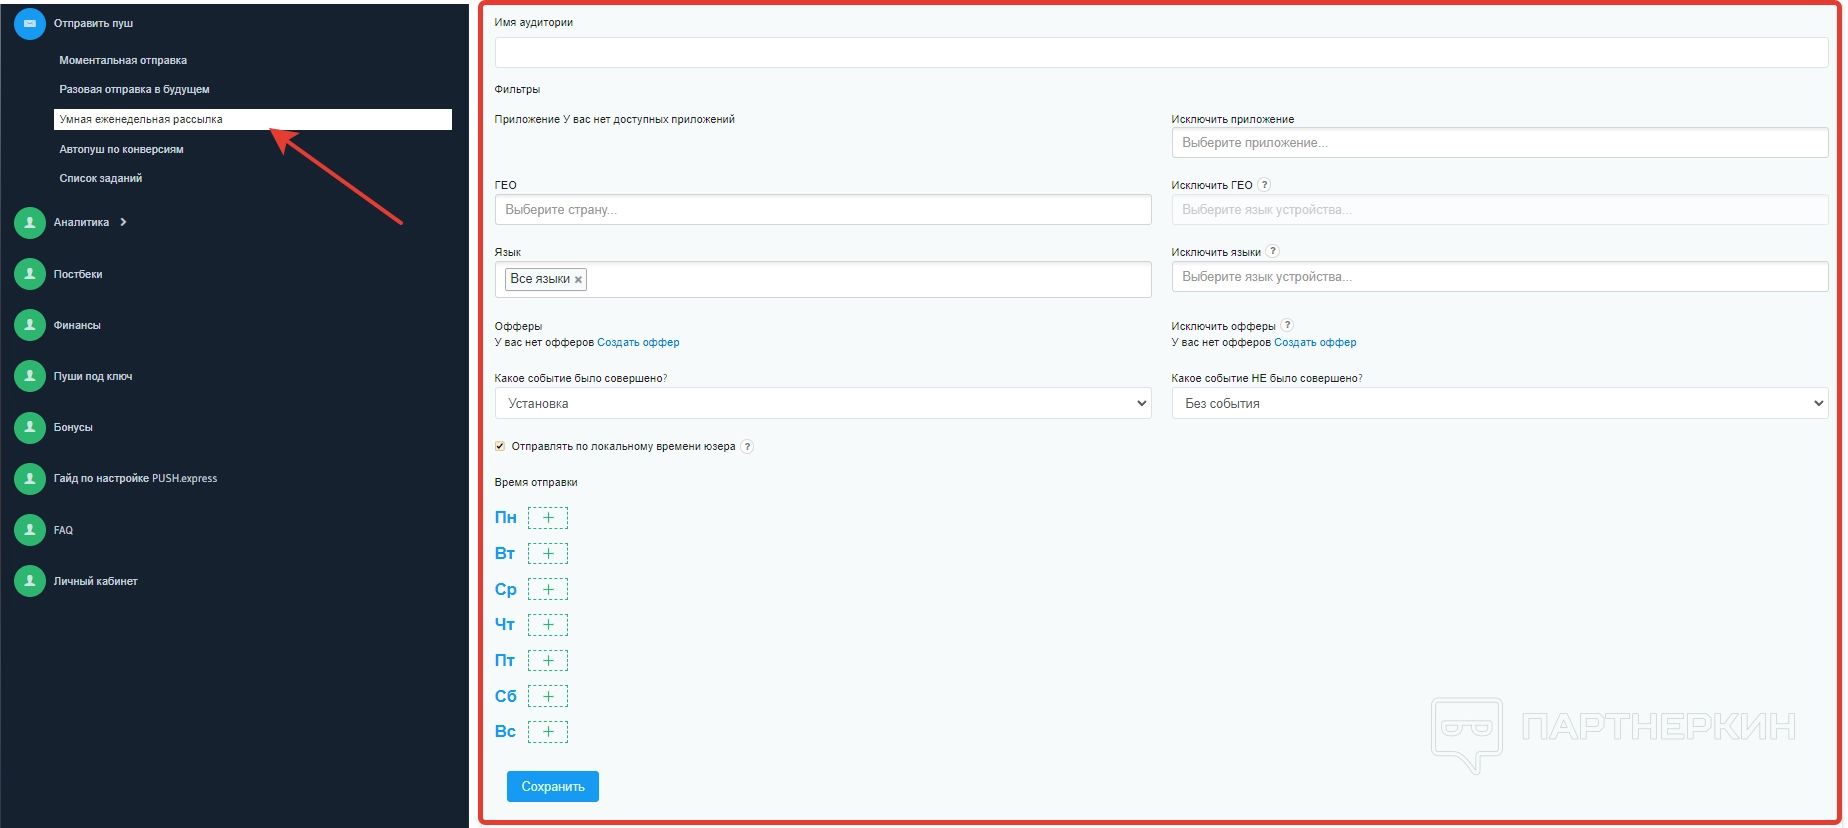Screen dimensions: 1848x828
Task: Show help for local user time option
Action: [747, 446]
